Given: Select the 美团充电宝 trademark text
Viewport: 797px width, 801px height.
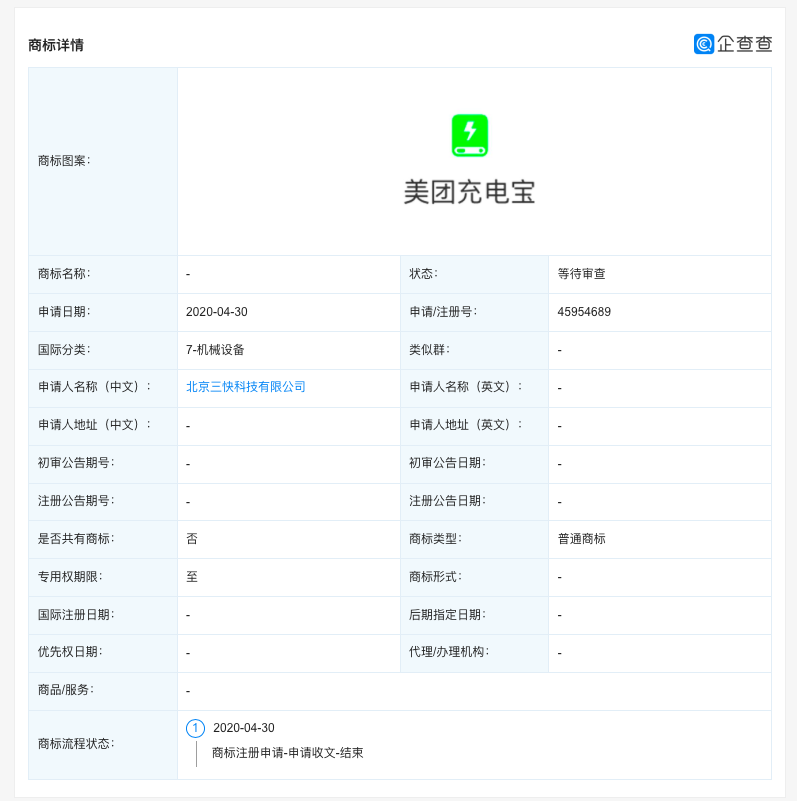Looking at the screenshot, I should 470,192.
